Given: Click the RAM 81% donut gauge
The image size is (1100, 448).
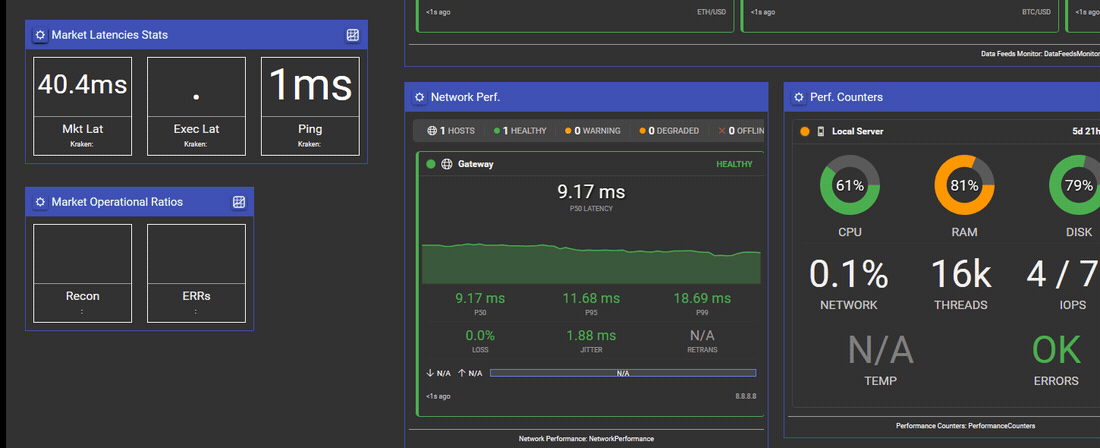Looking at the screenshot, I should click(x=965, y=185).
